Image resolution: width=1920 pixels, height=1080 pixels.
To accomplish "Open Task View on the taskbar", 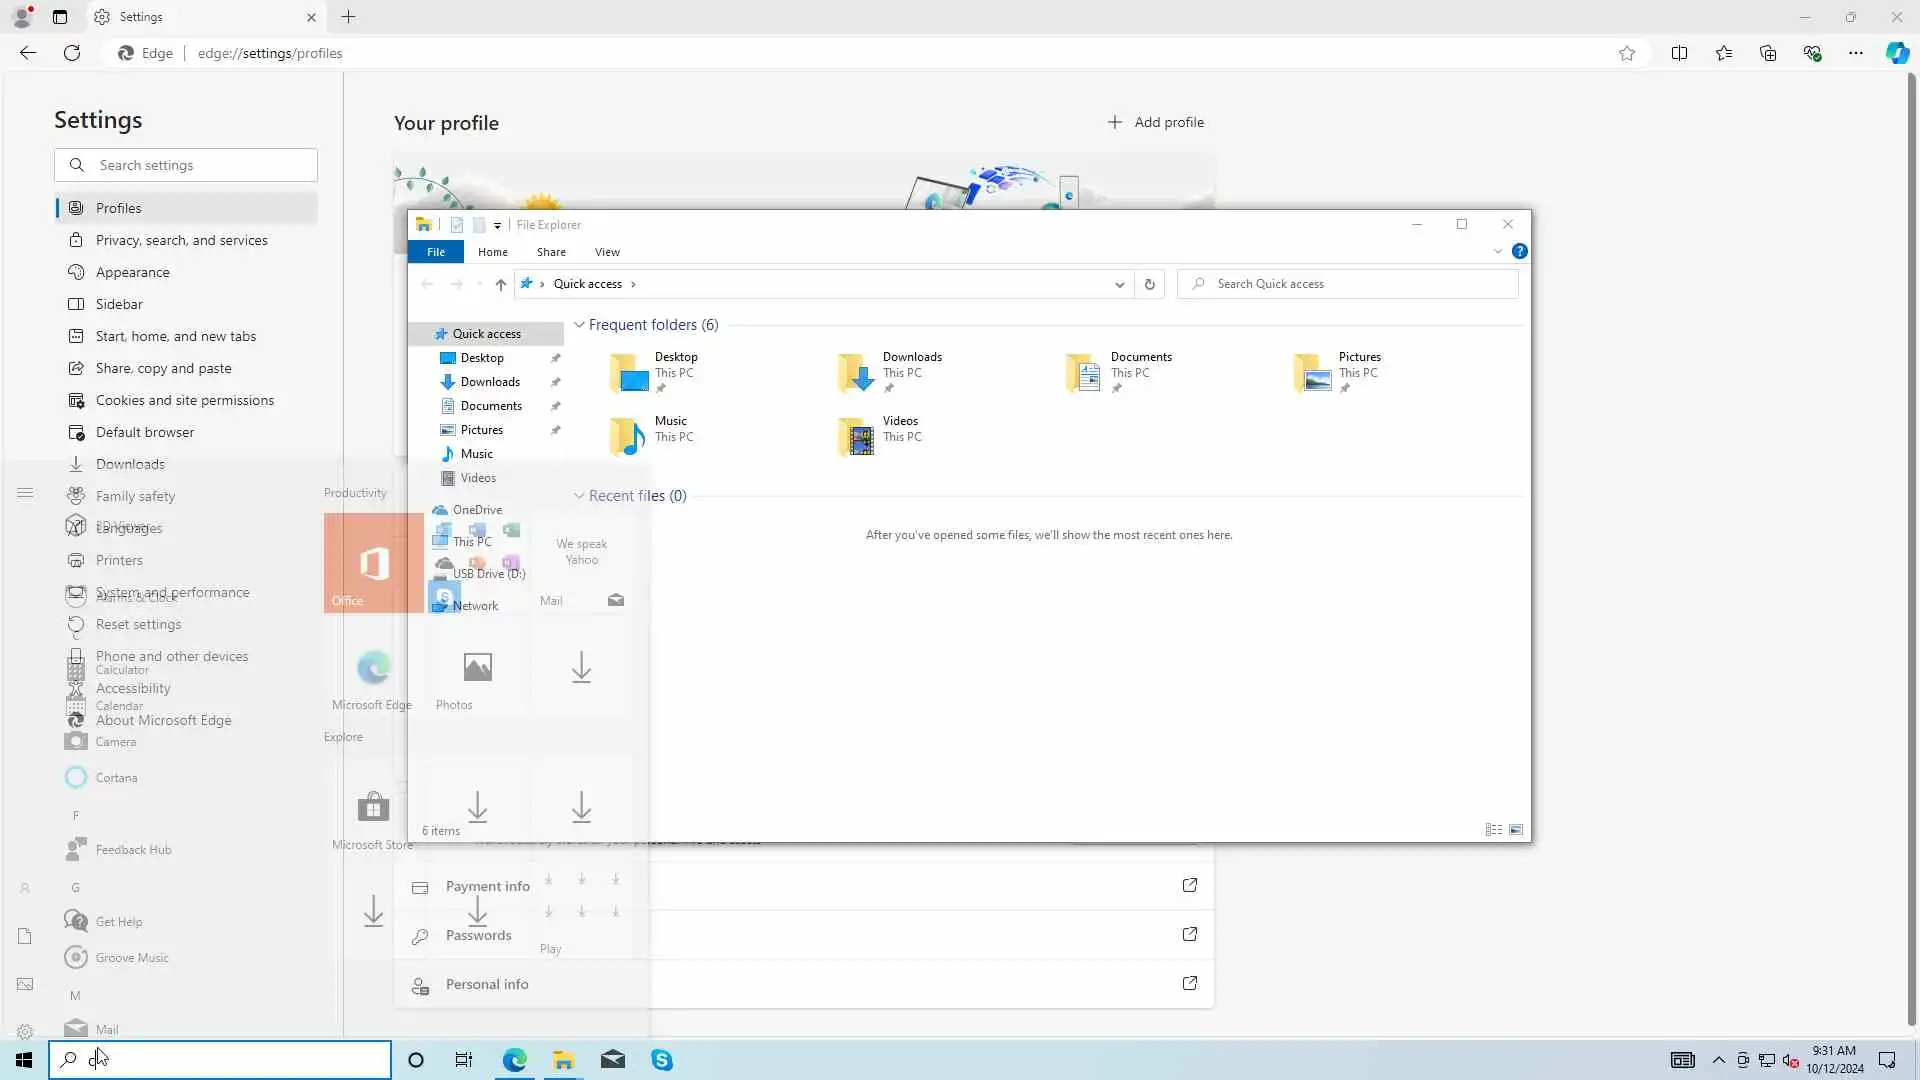I will coord(464,1060).
